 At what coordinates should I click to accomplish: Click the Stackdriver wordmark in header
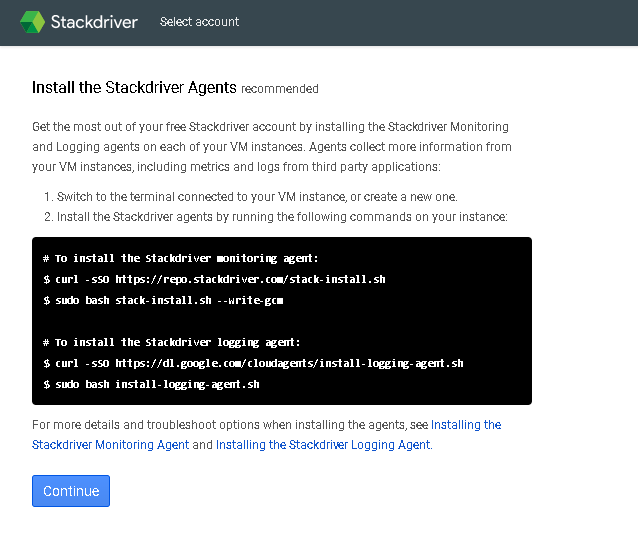(x=93, y=22)
